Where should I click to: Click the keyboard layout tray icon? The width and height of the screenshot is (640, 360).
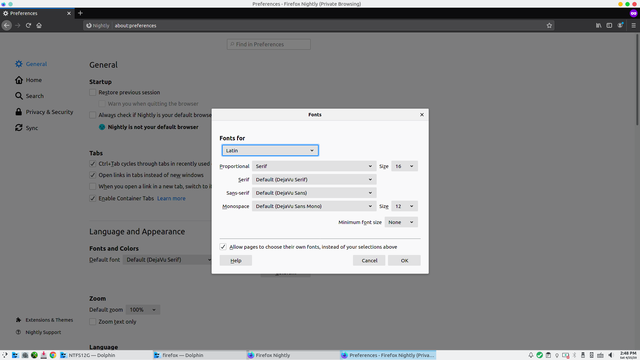click(600, 355)
